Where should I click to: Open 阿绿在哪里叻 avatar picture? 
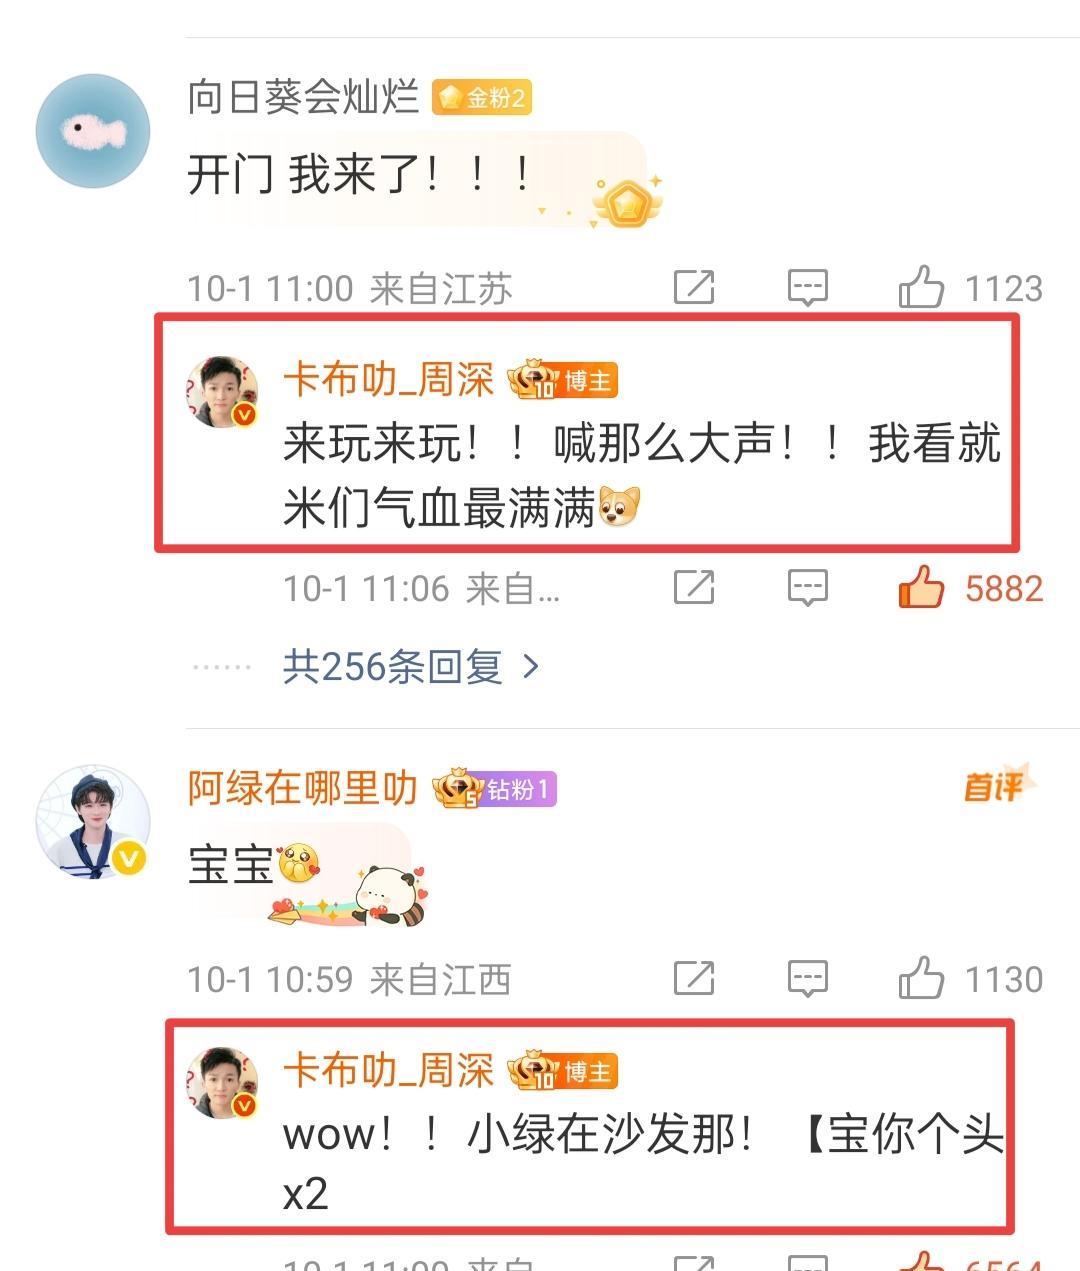(93, 822)
